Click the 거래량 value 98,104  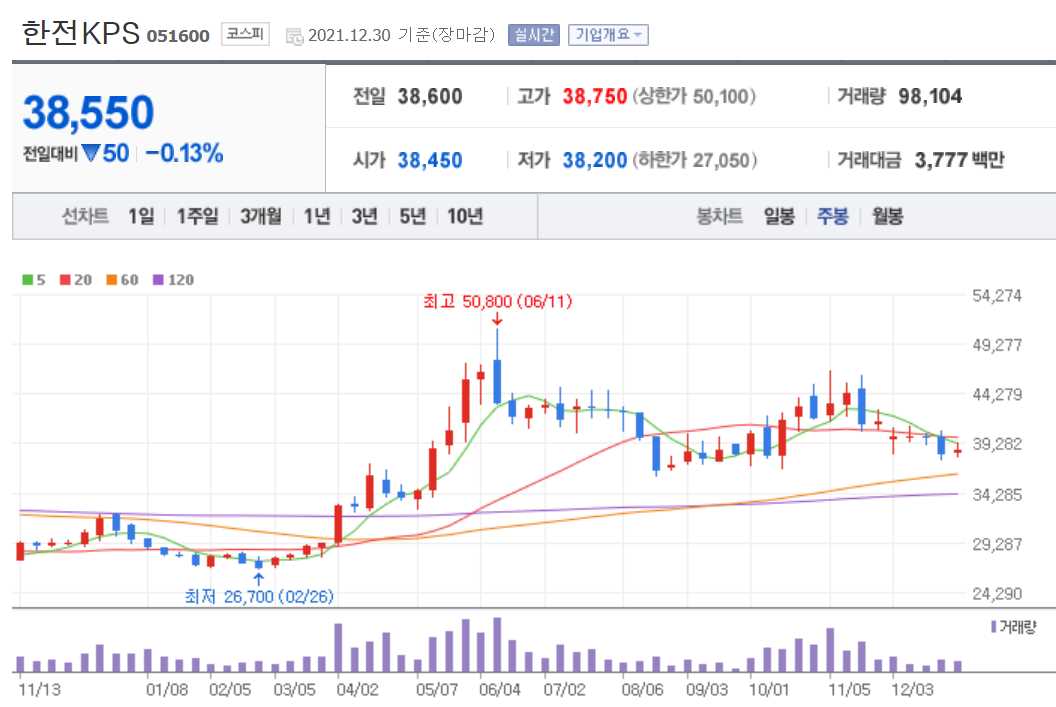pos(930,96)
